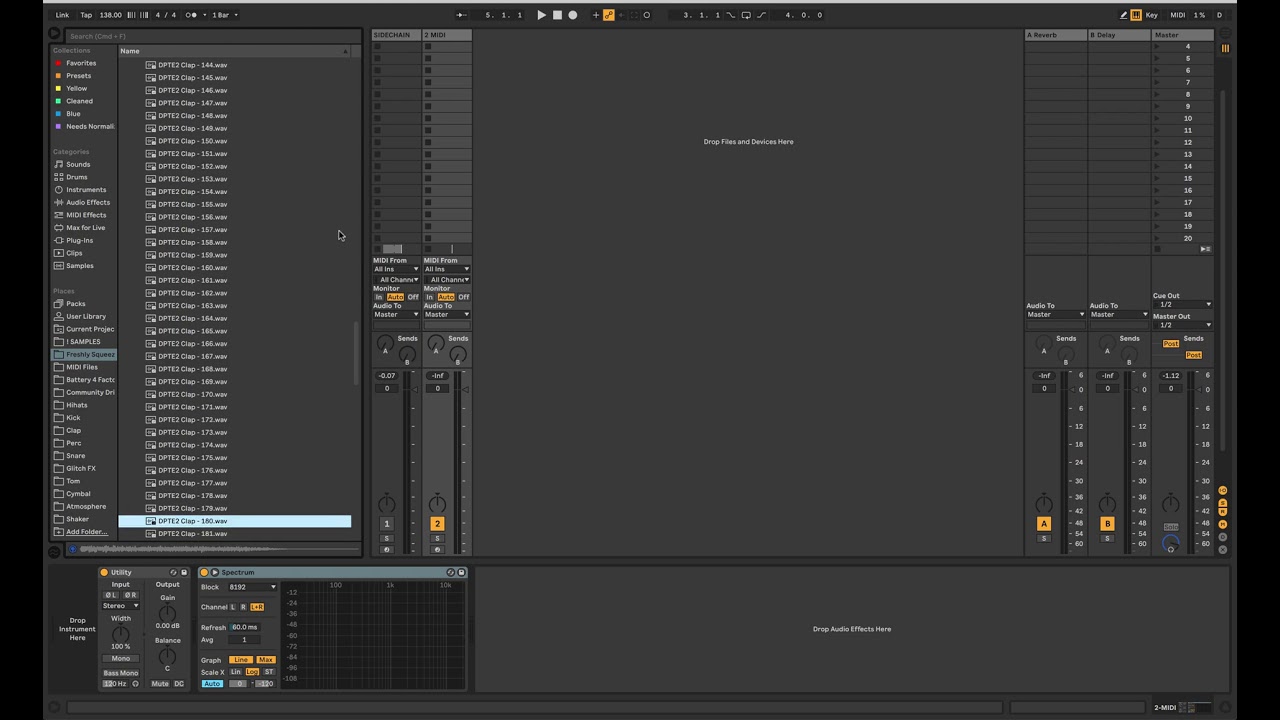Adjust the Utility Width knob
Image resolution: width=1280 pixels, height=720 pixels.
[120, 634]
